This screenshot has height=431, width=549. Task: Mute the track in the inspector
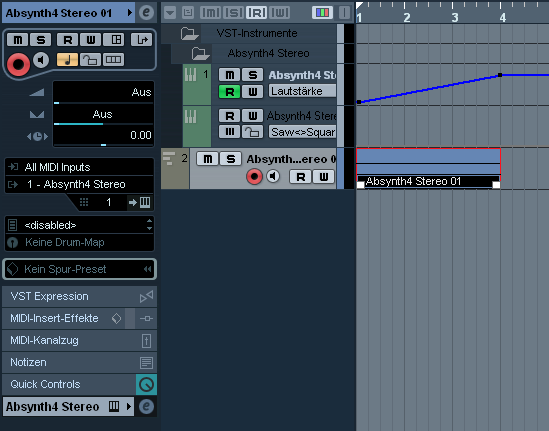(17, 40)
